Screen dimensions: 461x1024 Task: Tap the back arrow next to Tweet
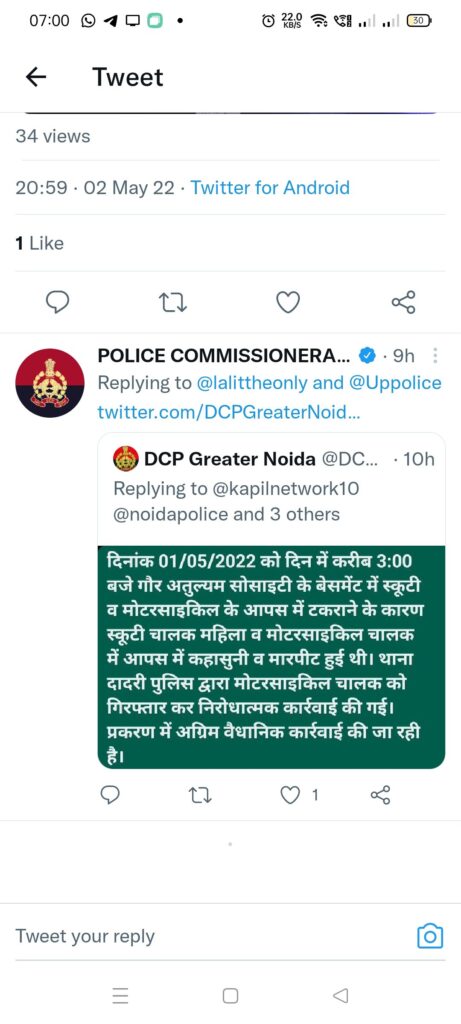point(35,77)
